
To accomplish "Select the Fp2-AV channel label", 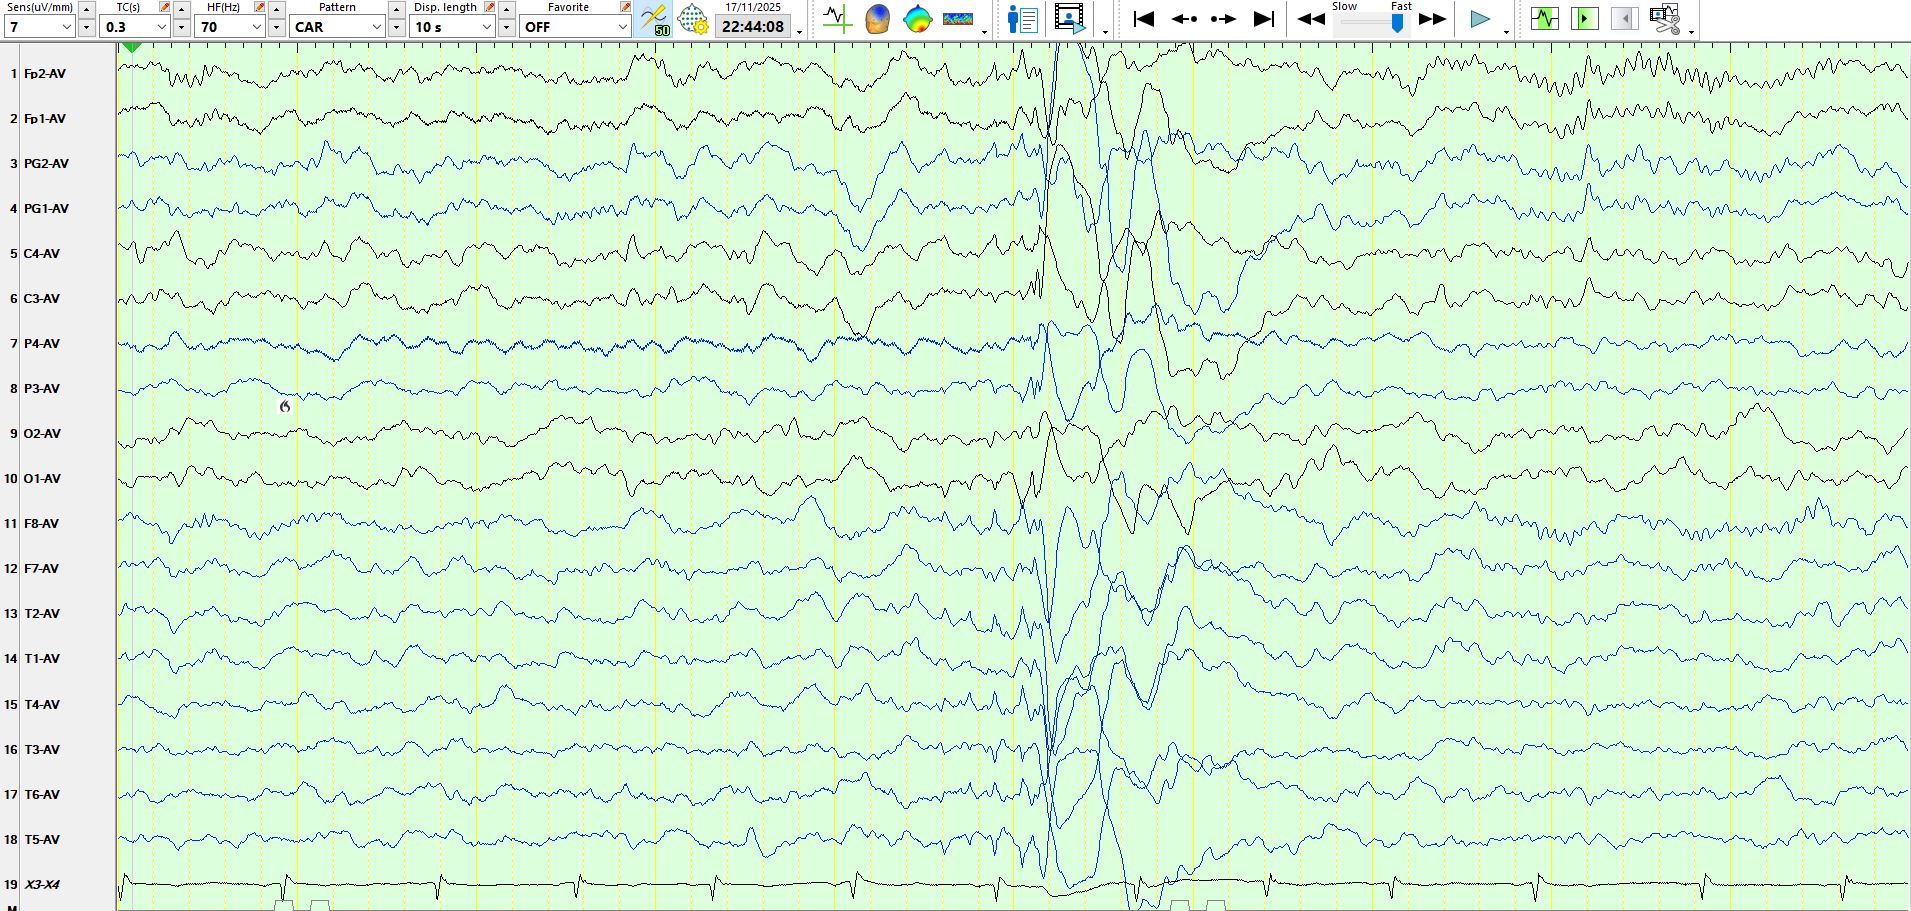I will 45,73.
